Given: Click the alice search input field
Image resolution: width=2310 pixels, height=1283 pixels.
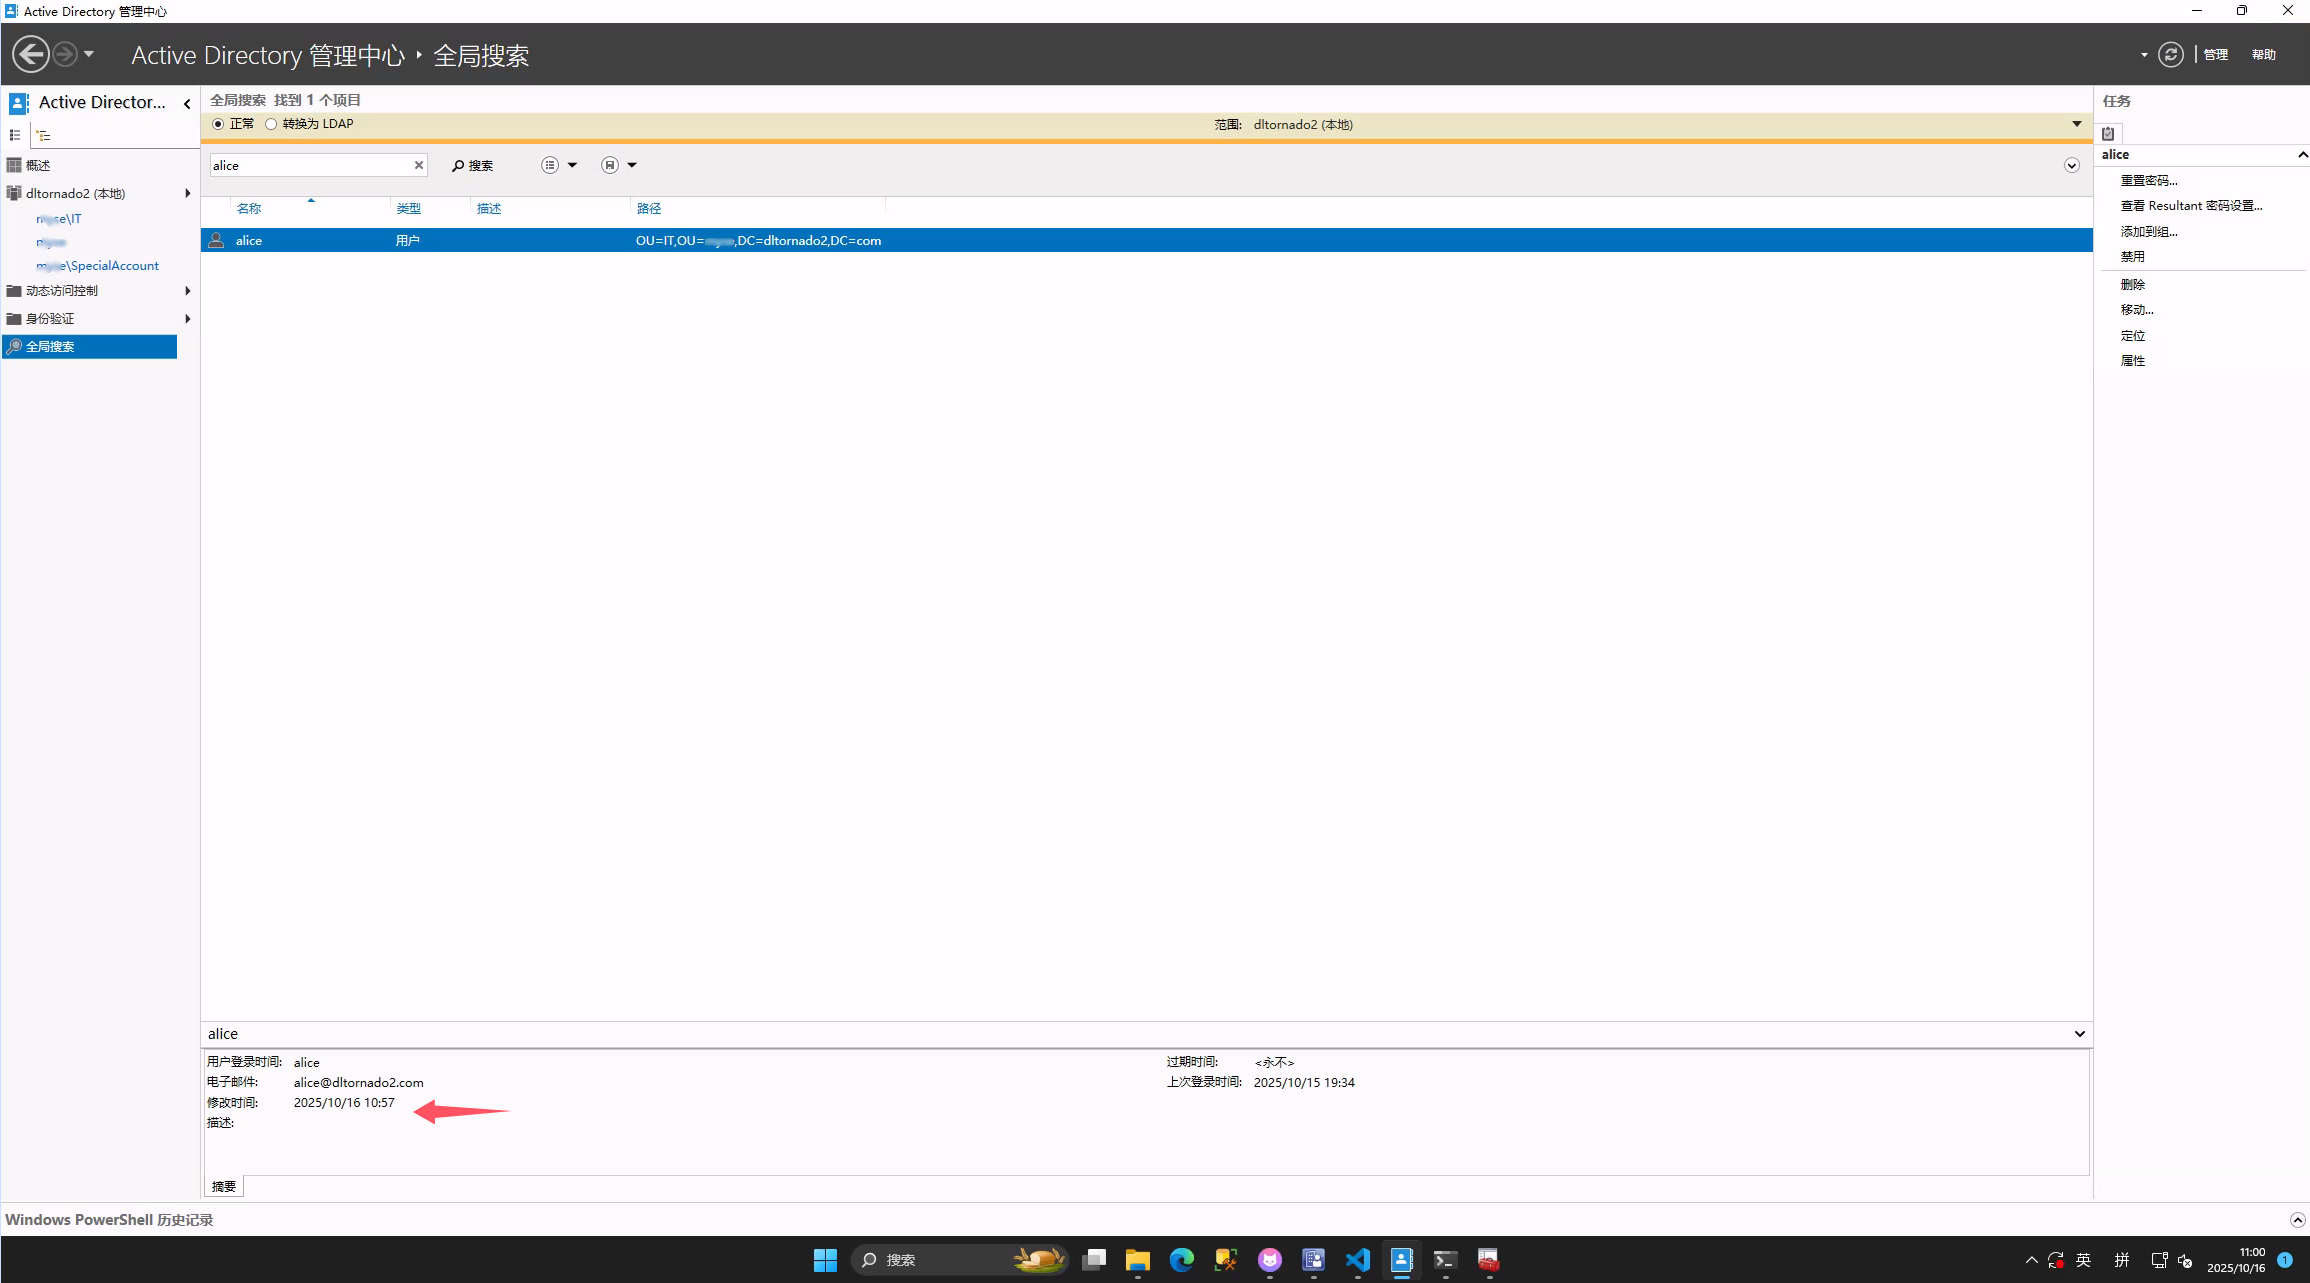Looking at the screenshot, I should (x=309, y=165).
